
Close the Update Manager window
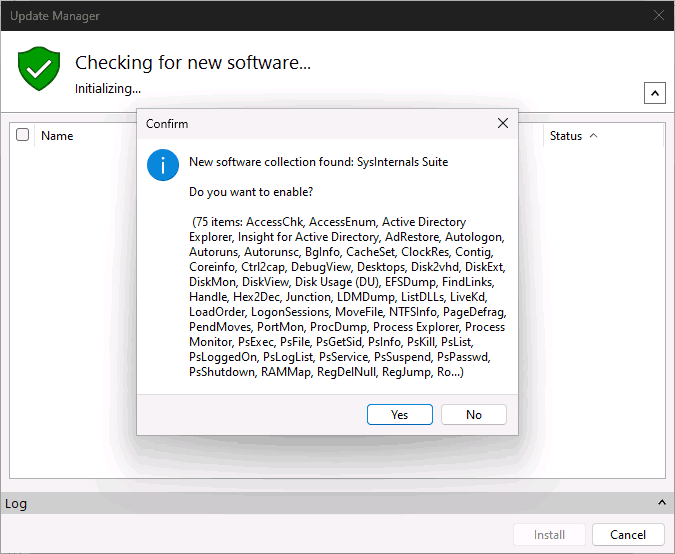pyautogui.click(x=659, y=16)
